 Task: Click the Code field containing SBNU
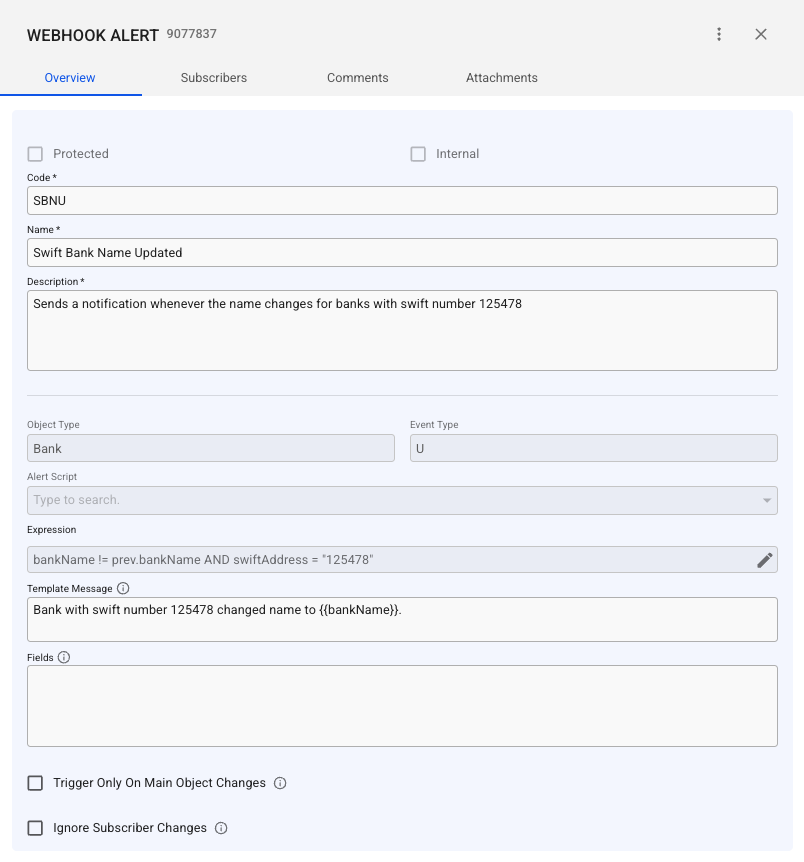click(x=402, y=200)
